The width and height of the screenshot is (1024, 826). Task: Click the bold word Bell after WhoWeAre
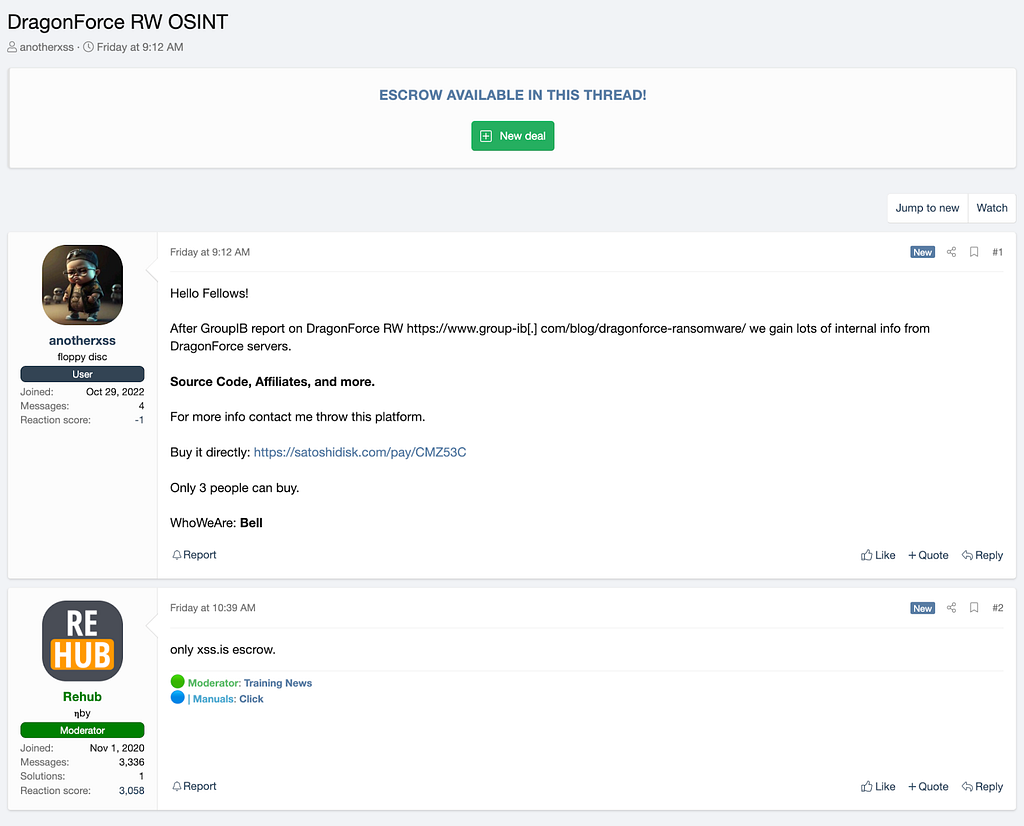click(x=251, y=523)
